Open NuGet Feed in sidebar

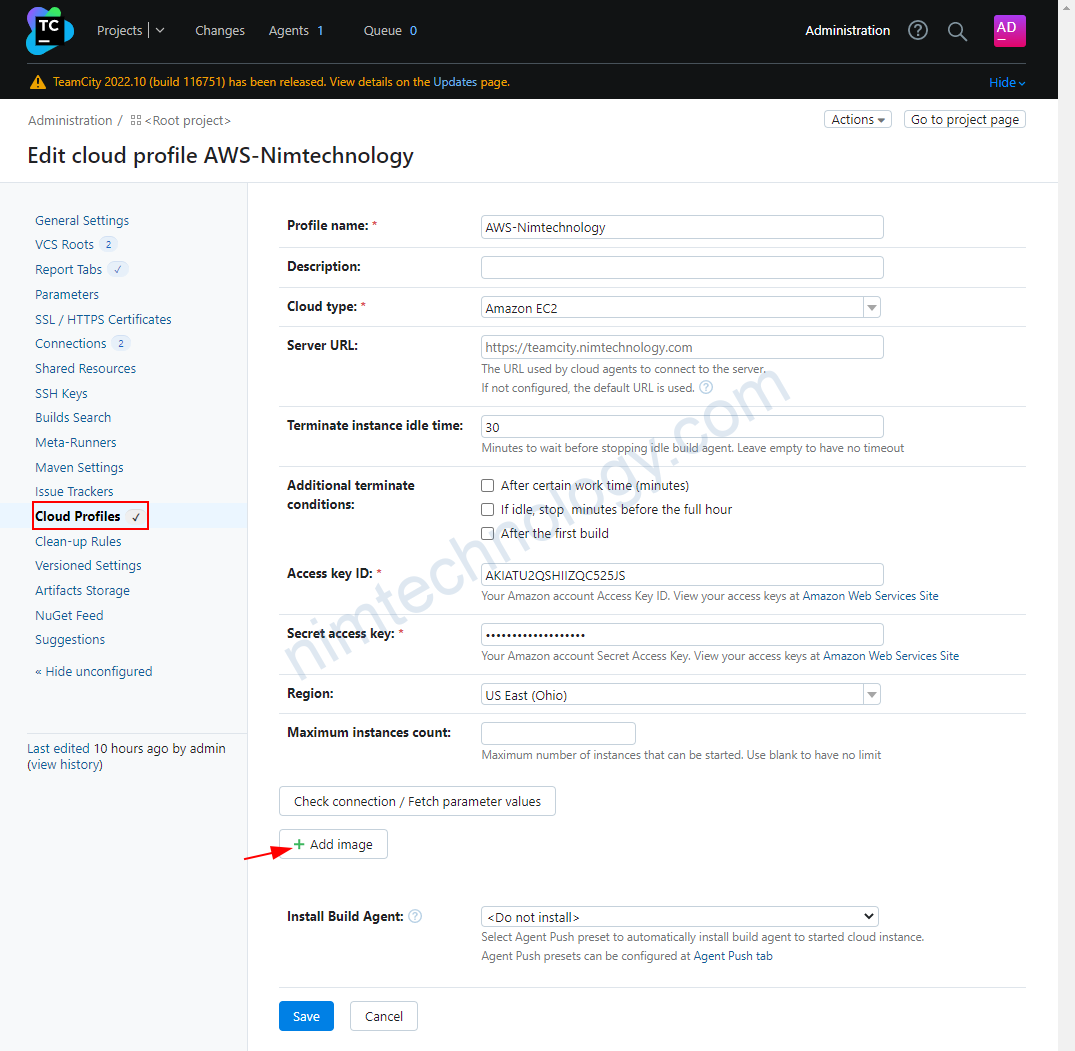pos(69,615)
